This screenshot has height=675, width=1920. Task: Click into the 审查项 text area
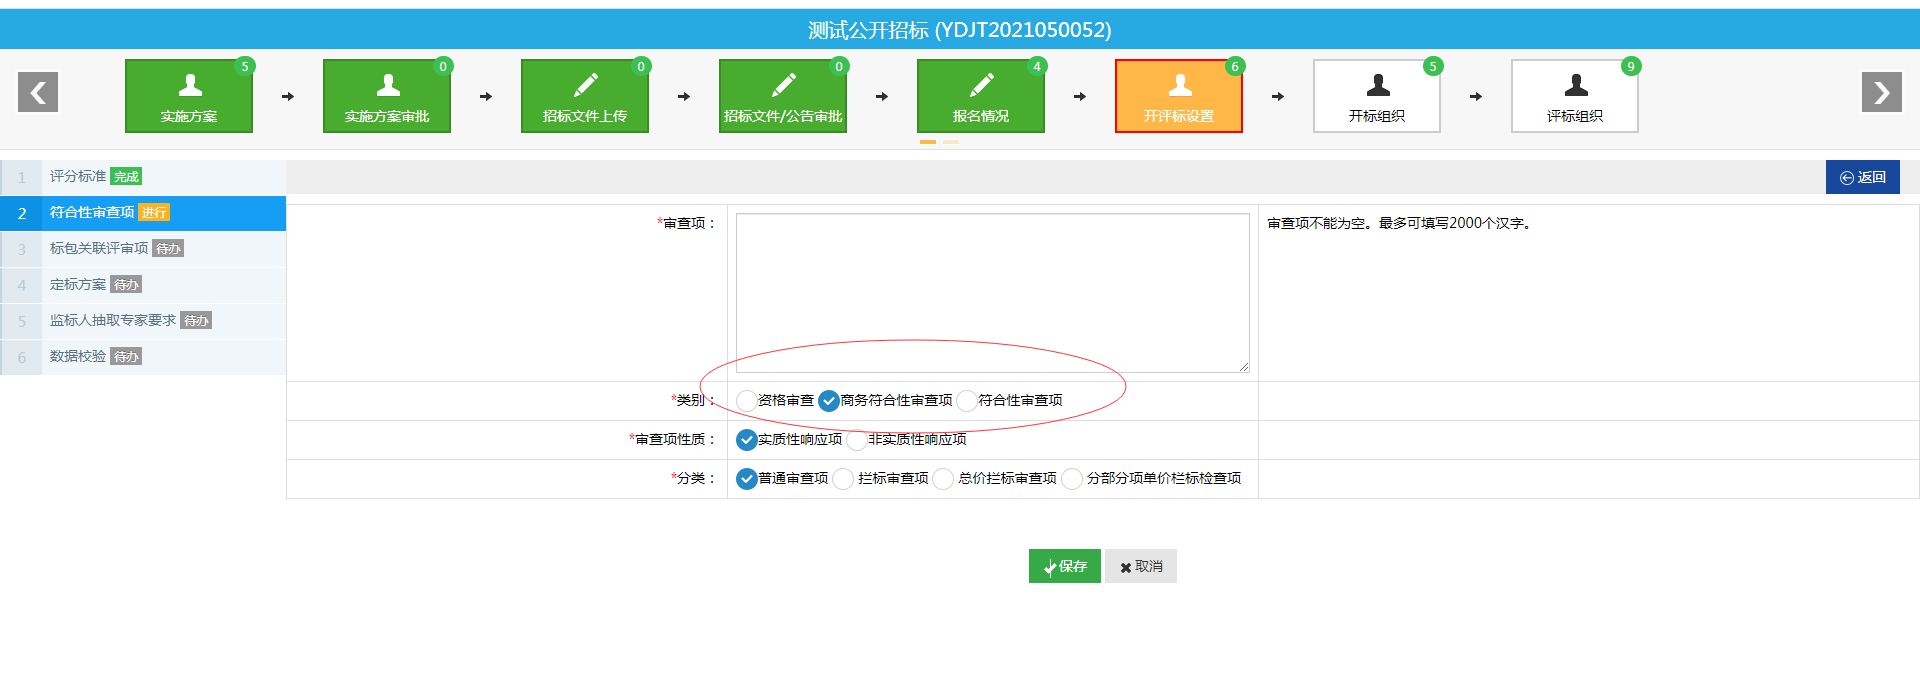(x=992, y=292)
